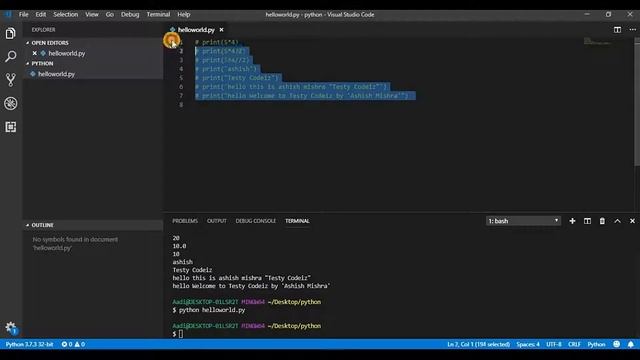640x360 pixels.
Task: Click the VS Code logo icon
Action: [8, 14]
